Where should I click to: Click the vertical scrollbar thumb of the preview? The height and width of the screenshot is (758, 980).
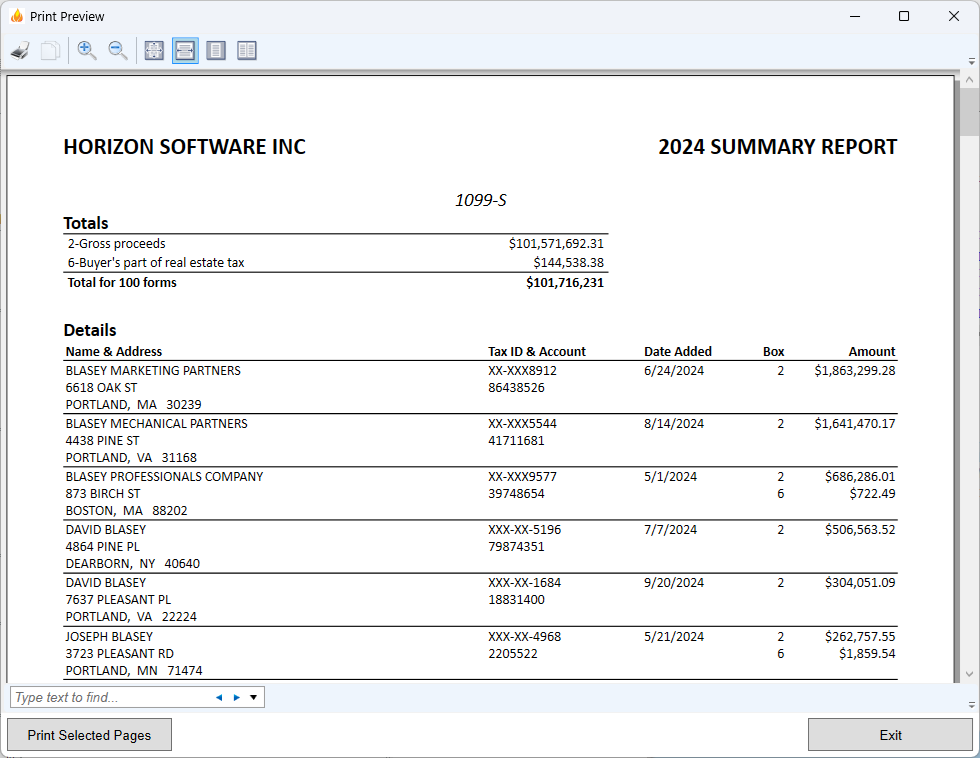pos(969,111)
